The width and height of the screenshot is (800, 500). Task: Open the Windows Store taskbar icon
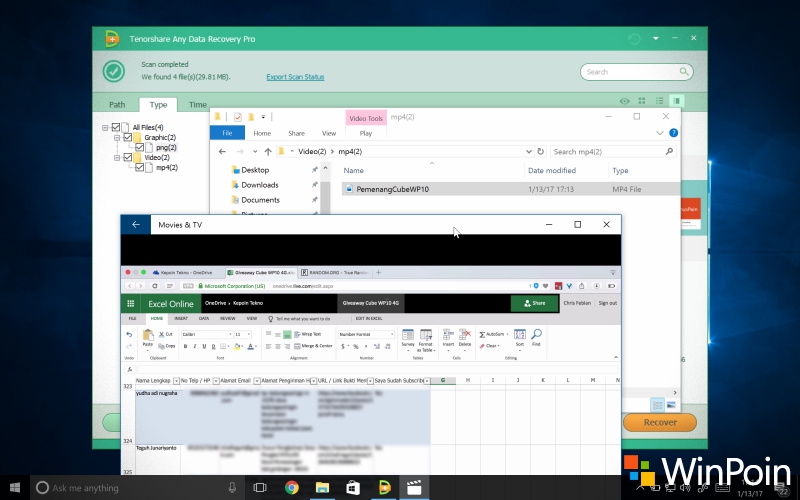tap(353, 488)
